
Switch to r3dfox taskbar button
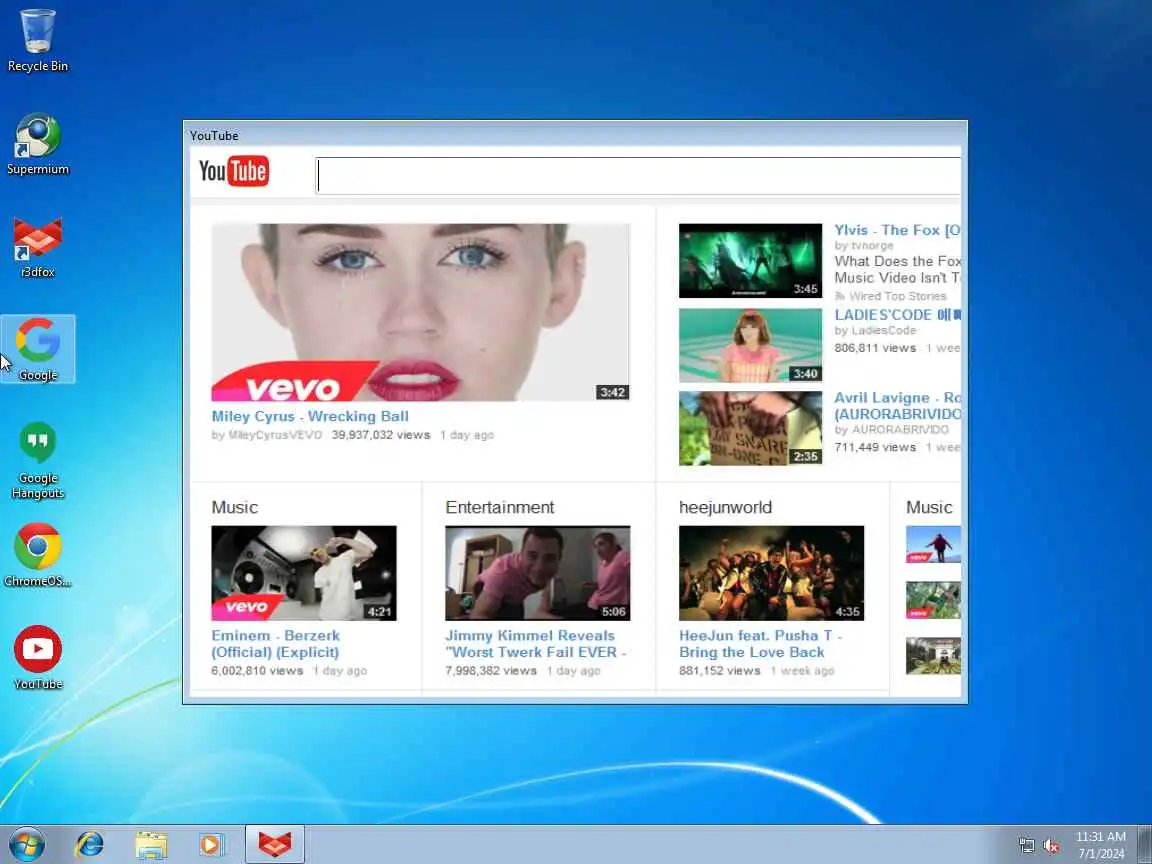coord(274,844)
